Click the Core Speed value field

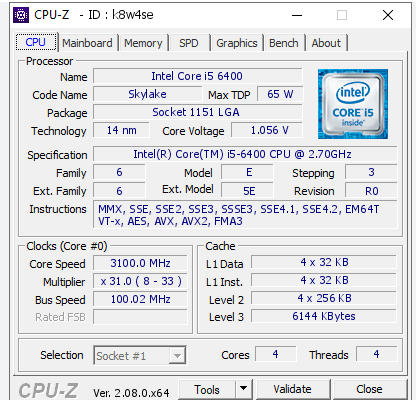tap(140, 263)
